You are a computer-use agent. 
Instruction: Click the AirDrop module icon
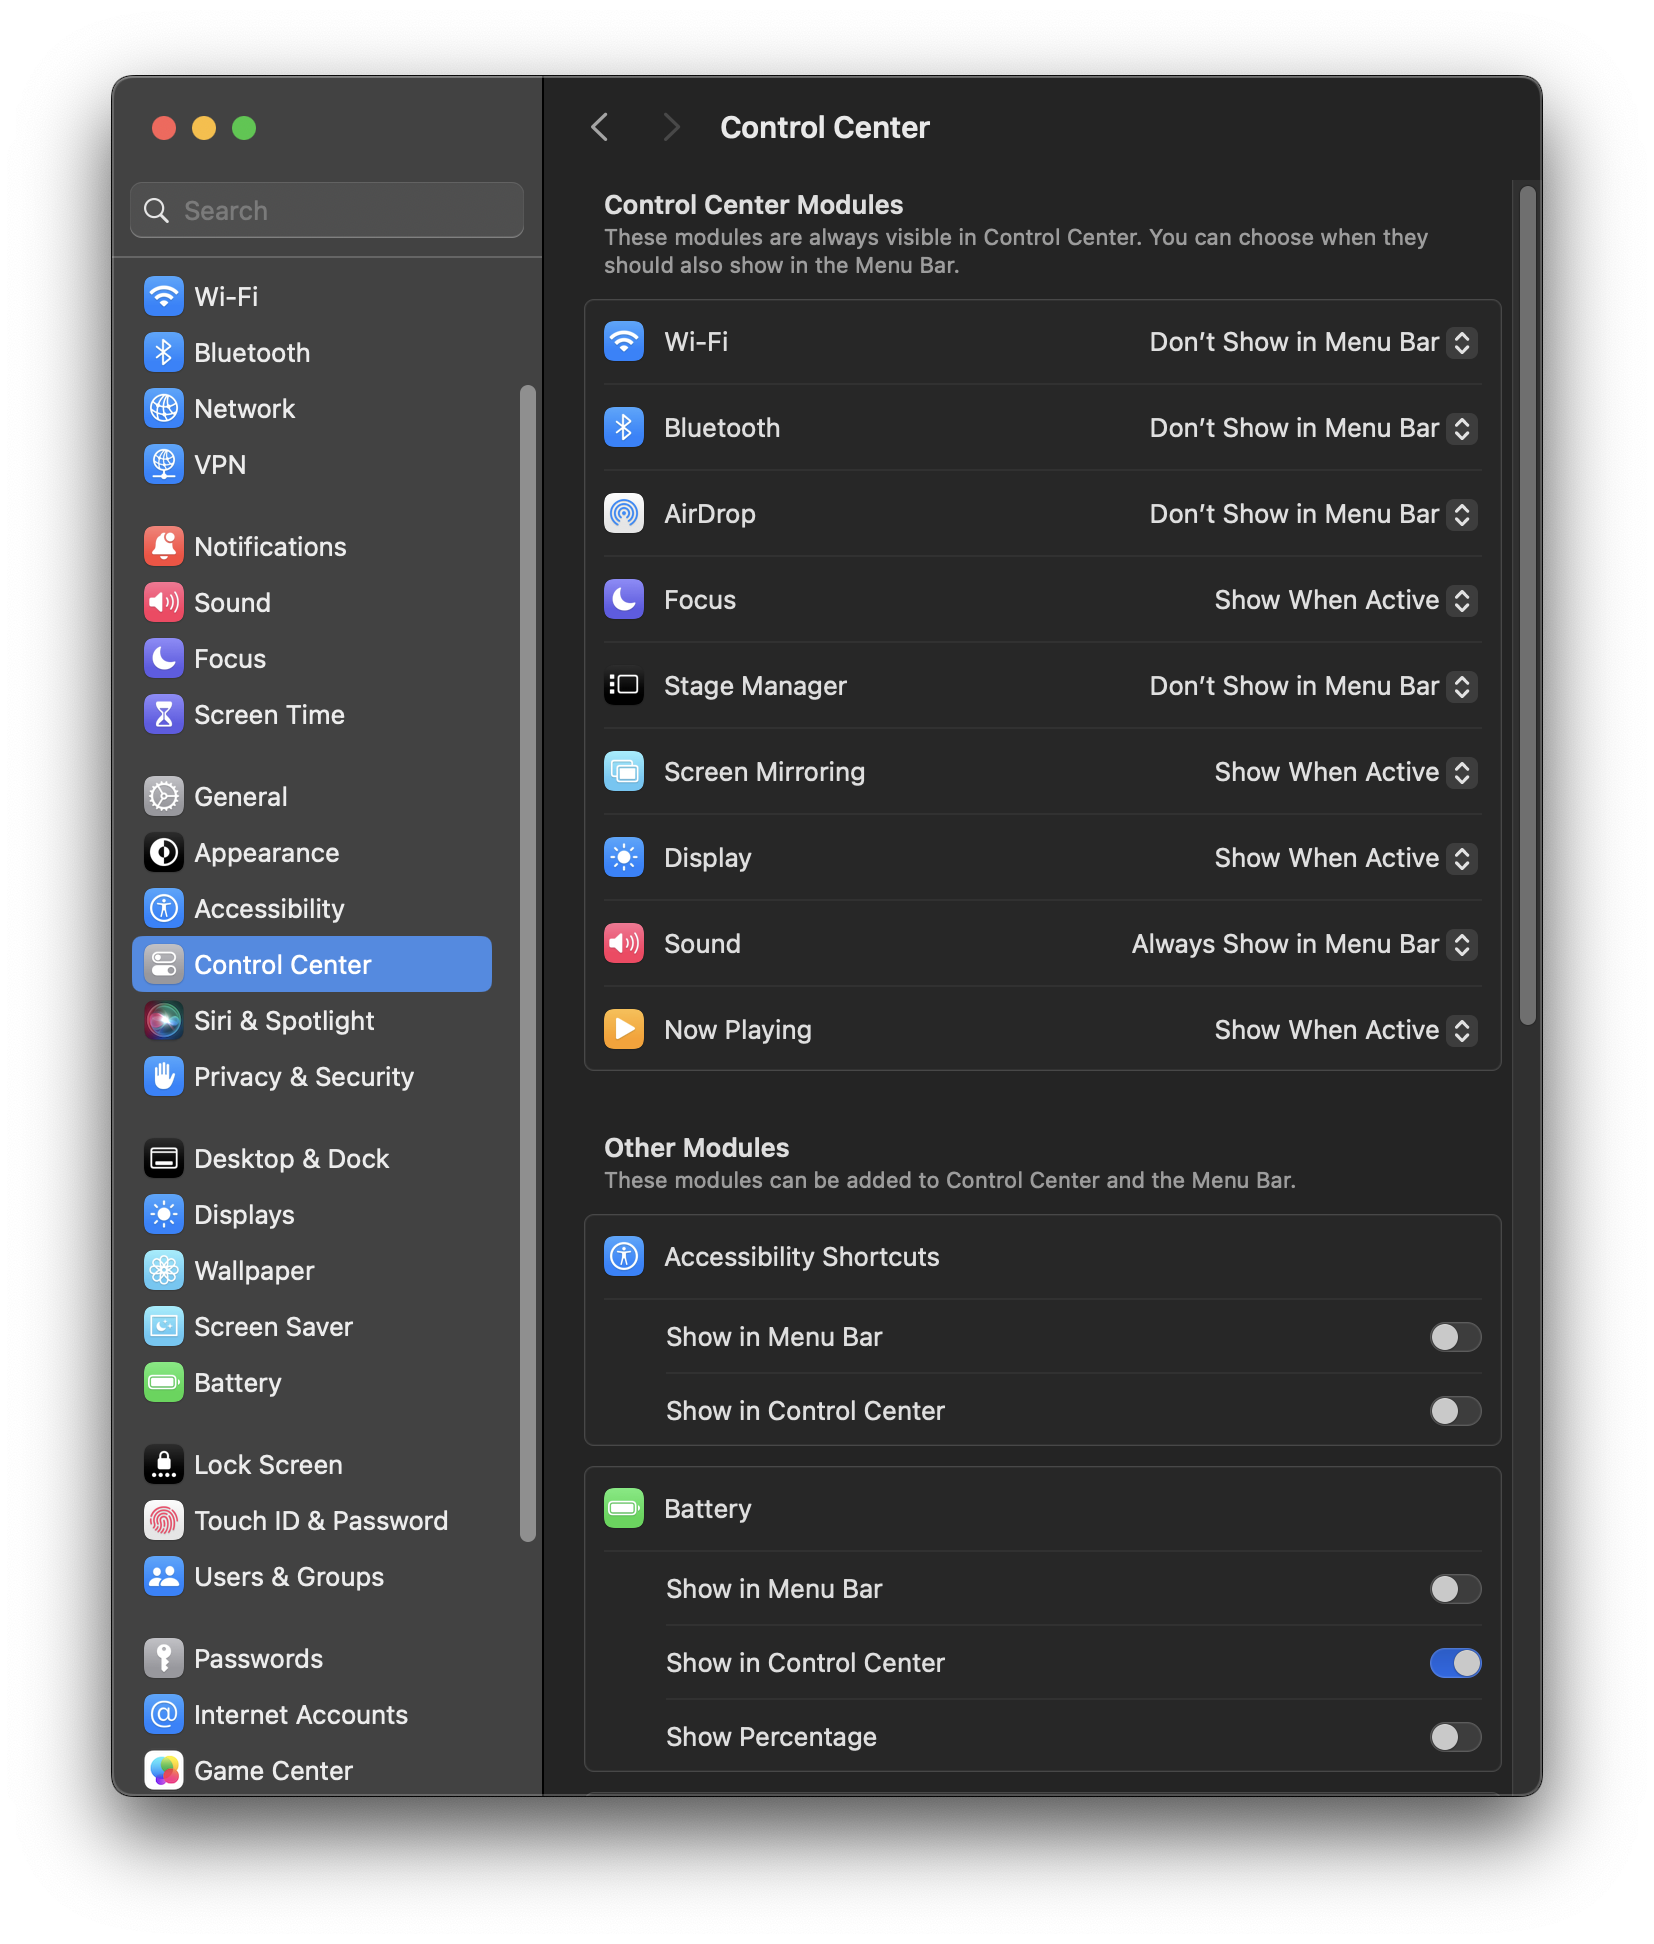pos(624,514)
